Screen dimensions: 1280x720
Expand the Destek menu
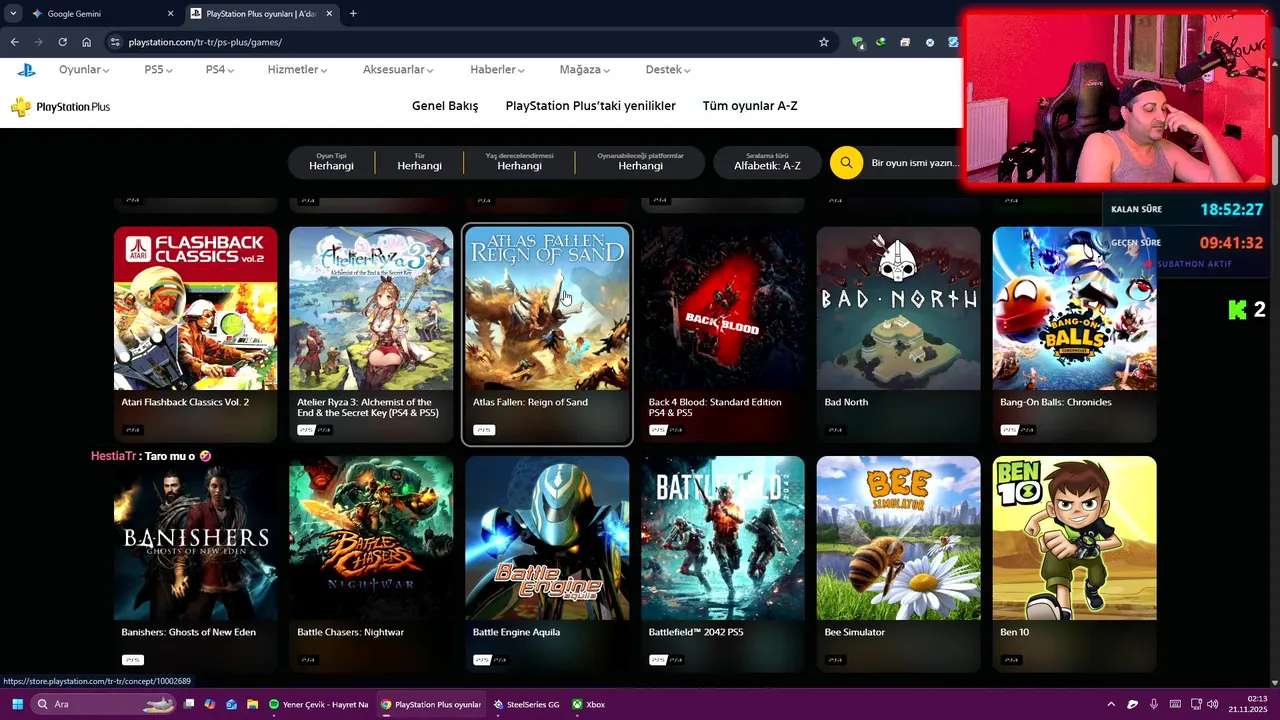(x=668, y=70)
